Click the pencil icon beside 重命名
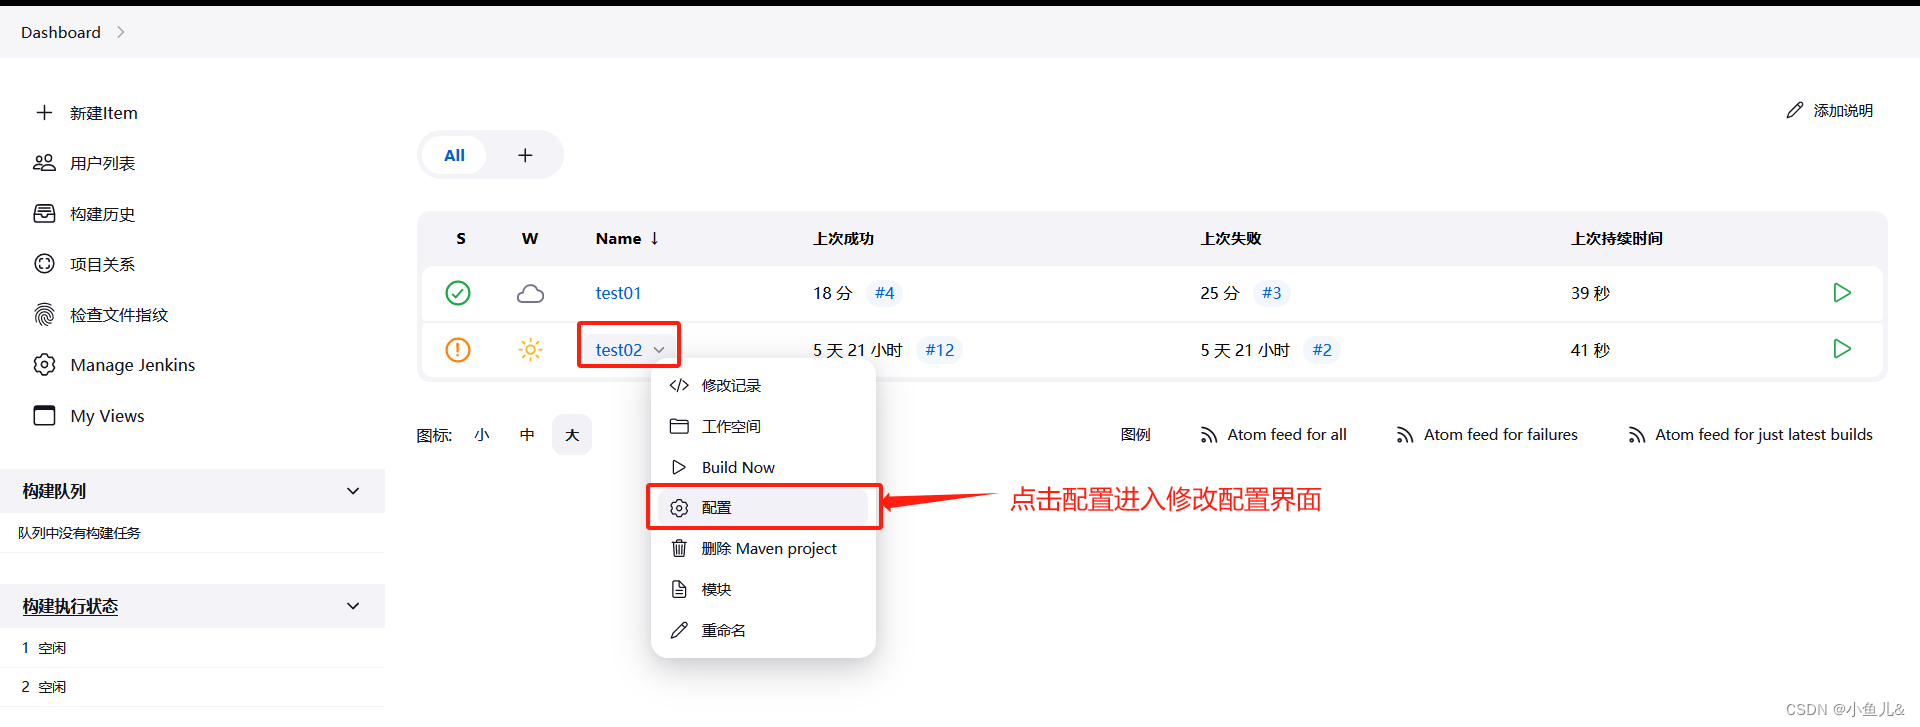Screen dimensions: 1920x727 pyautogui.click(x=679, y=630)
